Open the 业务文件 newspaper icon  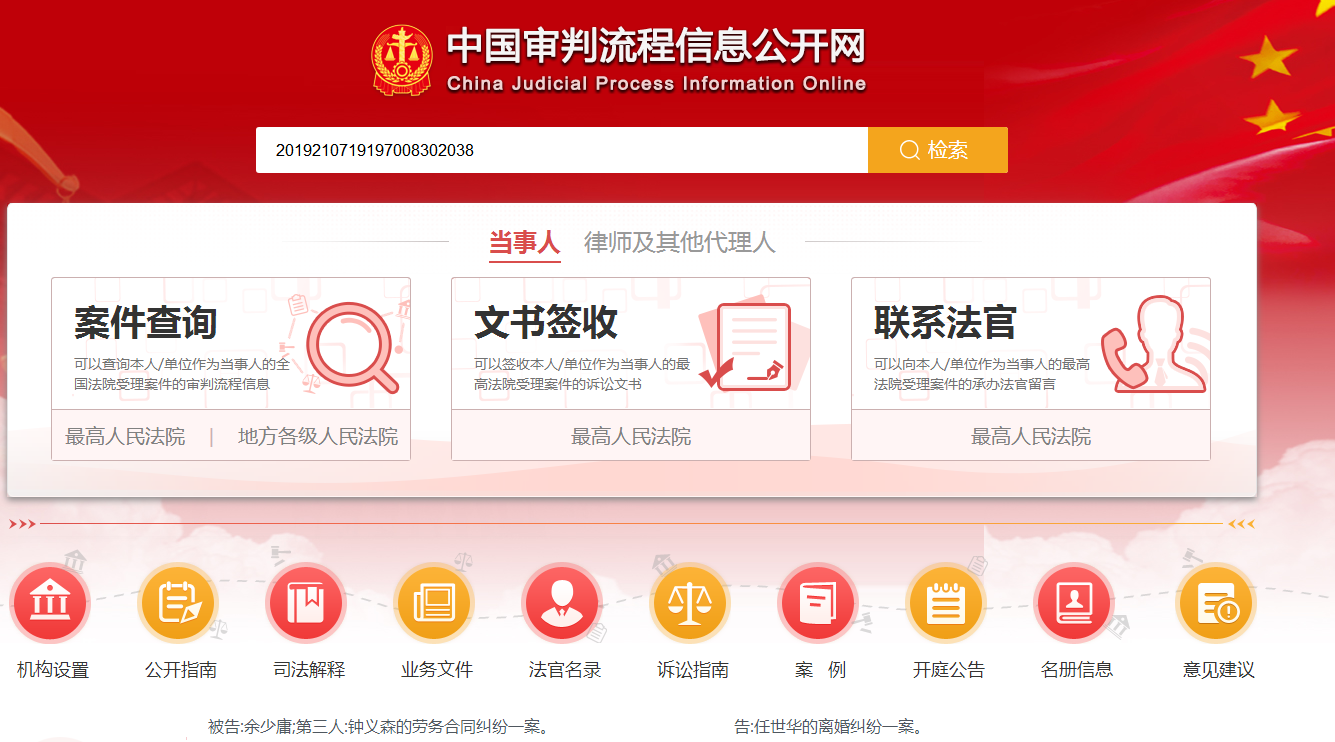tap(434, 604)
